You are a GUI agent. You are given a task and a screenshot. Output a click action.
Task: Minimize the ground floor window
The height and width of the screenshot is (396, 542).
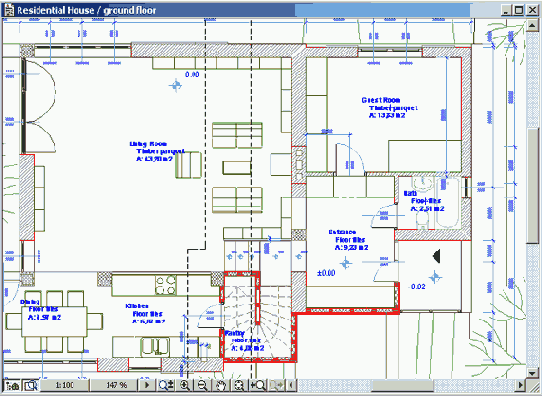click(x=506, y=10)
